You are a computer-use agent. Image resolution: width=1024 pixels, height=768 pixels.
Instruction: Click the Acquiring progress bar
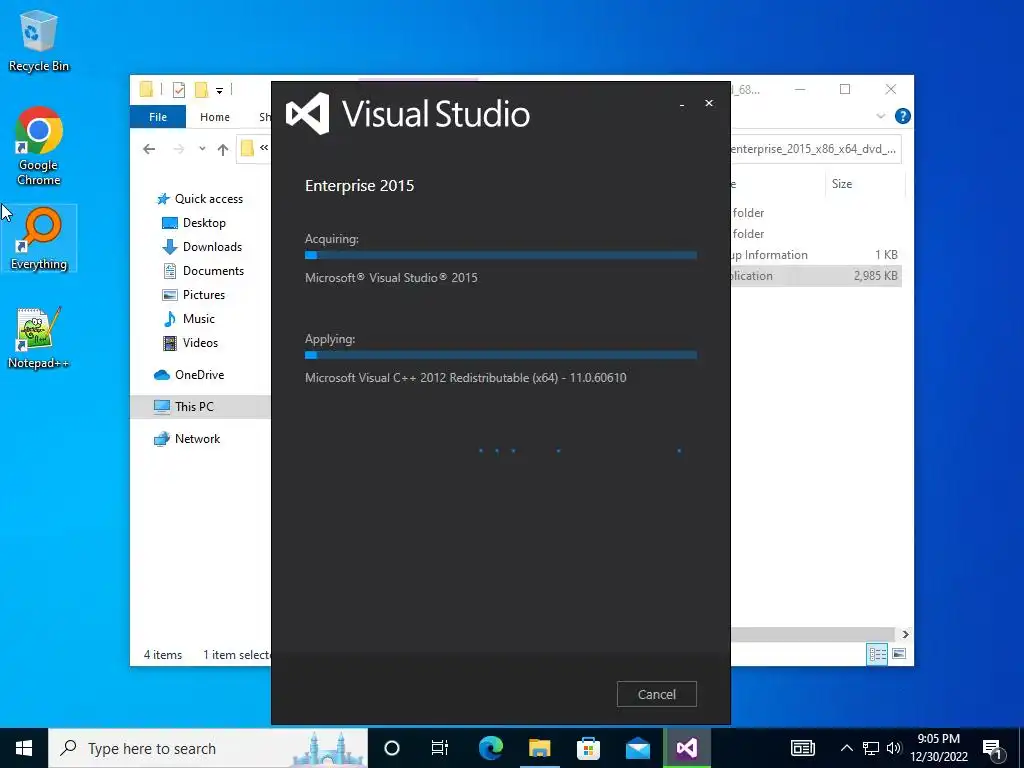pos(500,255)
